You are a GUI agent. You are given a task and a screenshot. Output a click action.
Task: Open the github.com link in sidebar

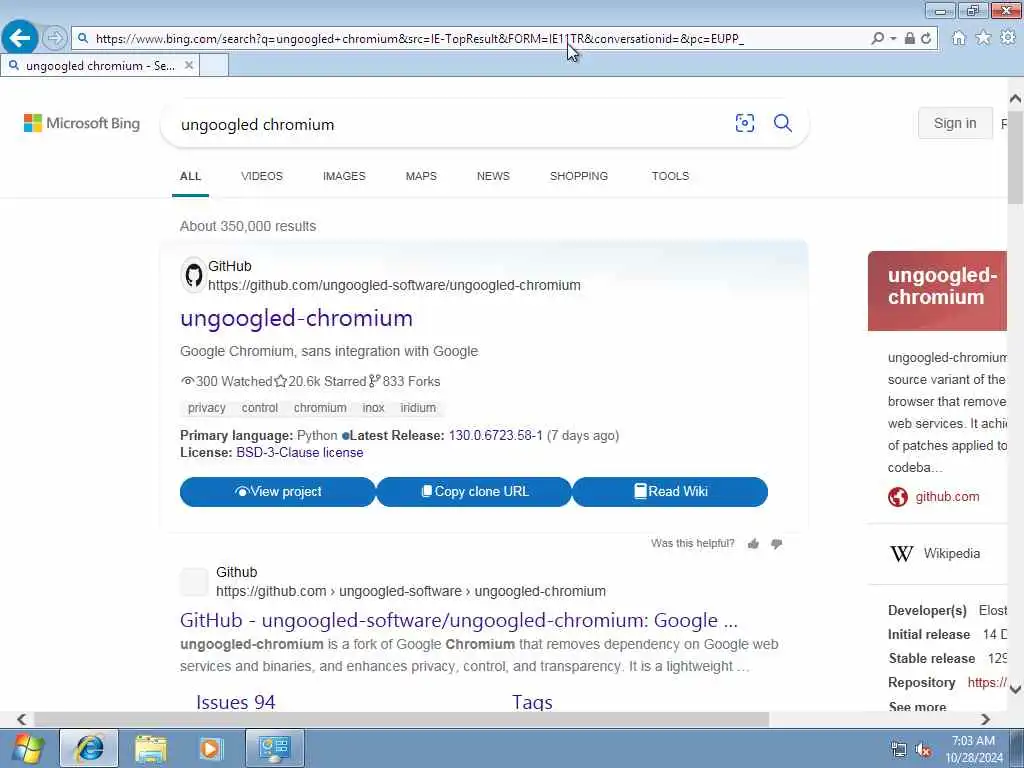(947, 496)
